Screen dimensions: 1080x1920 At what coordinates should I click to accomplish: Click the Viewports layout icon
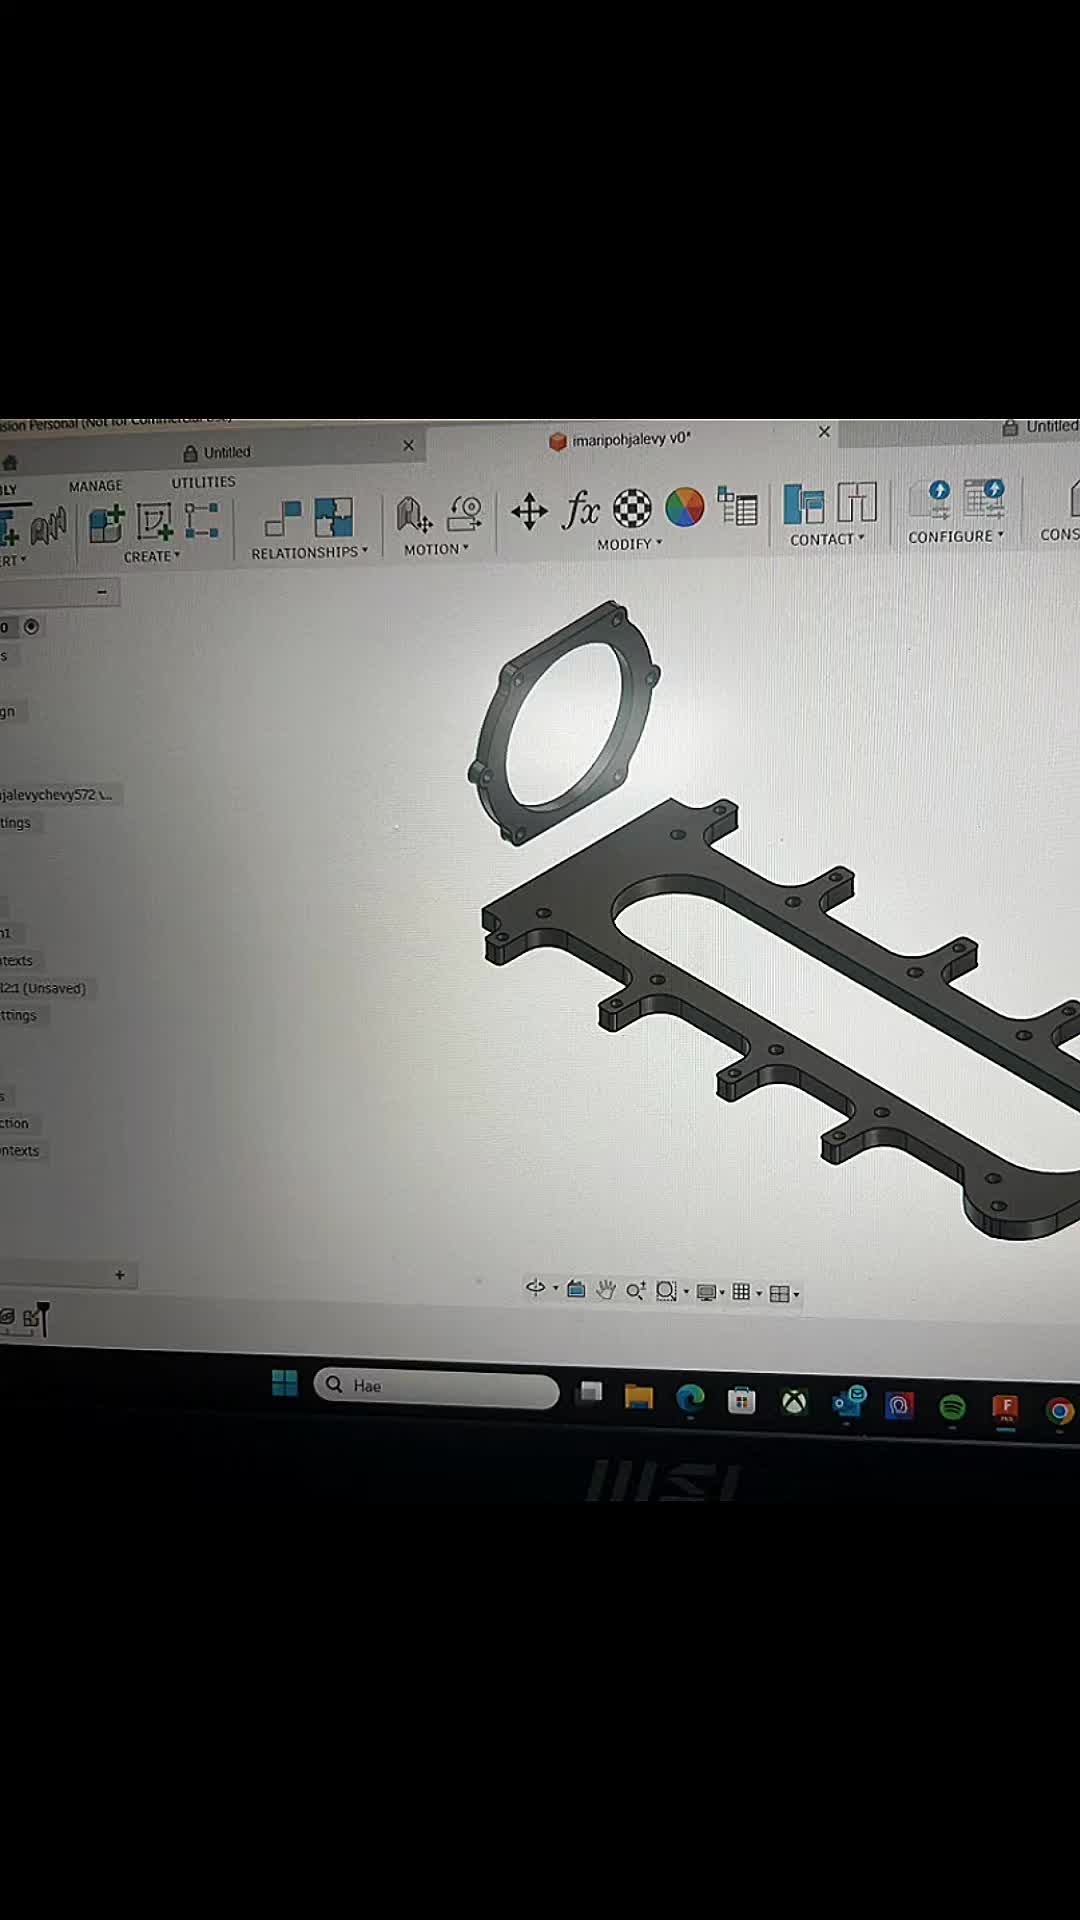click(x=779, y=1294)
